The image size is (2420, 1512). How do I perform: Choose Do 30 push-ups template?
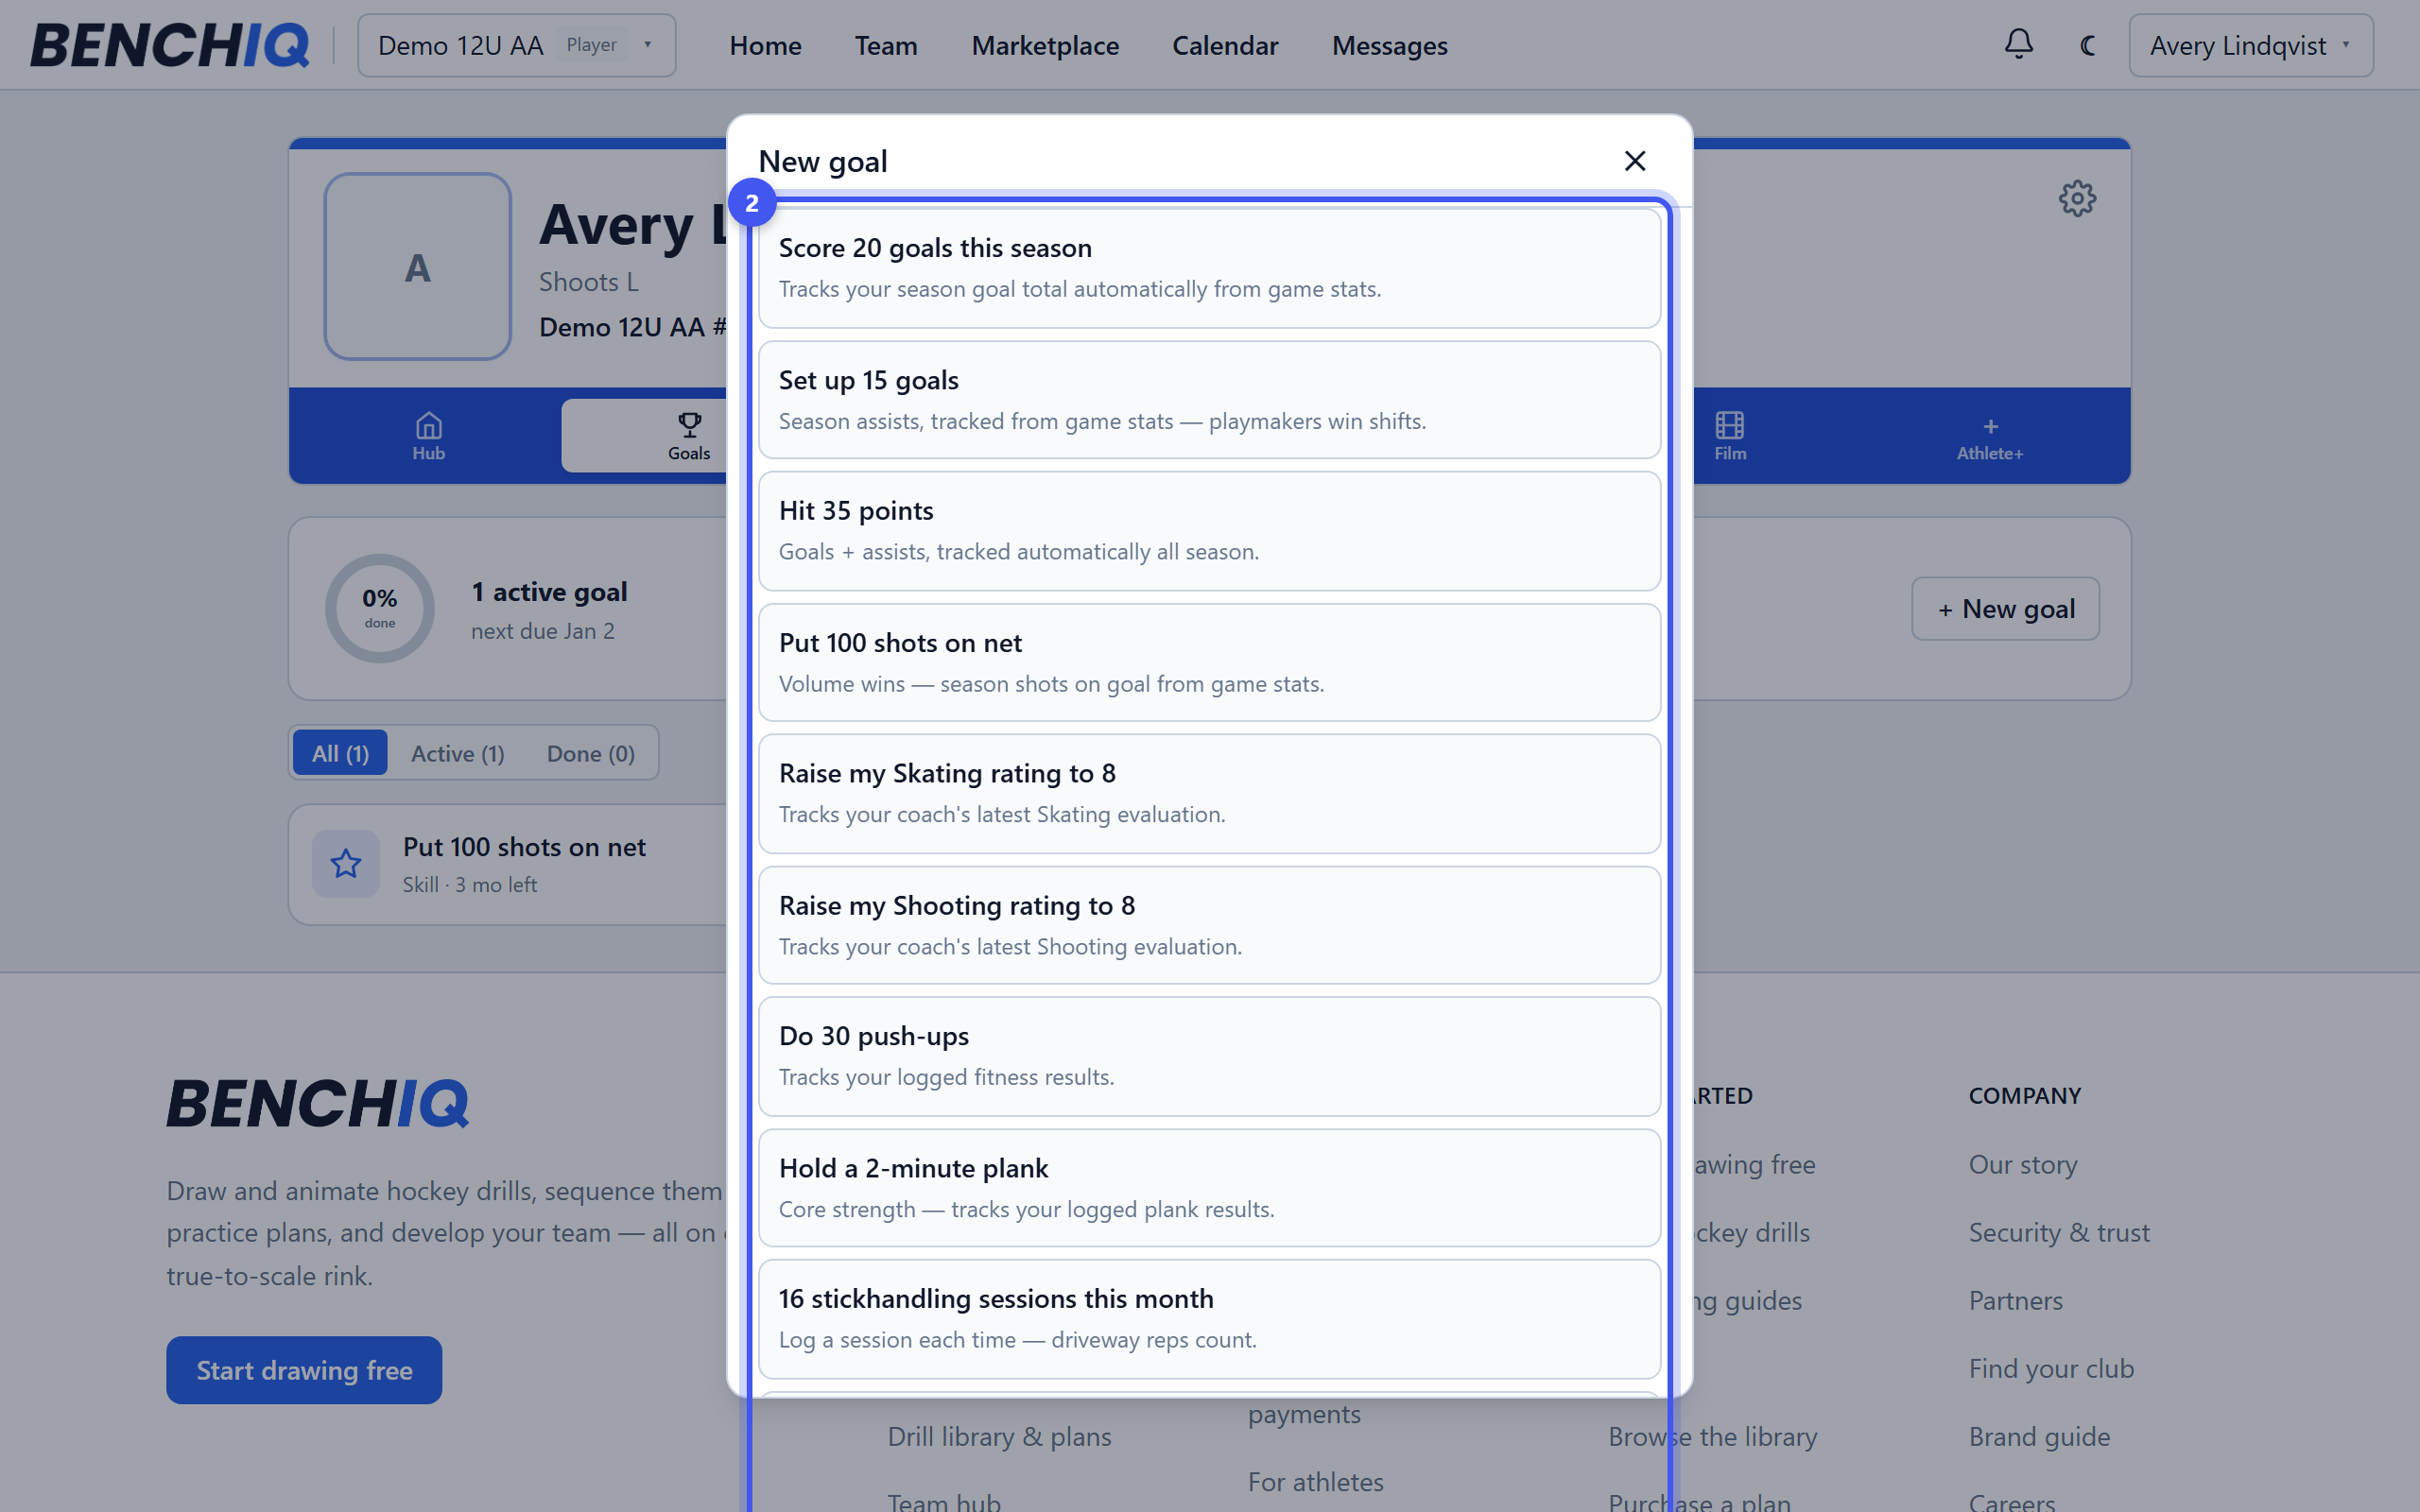tap(1209, 1056)
